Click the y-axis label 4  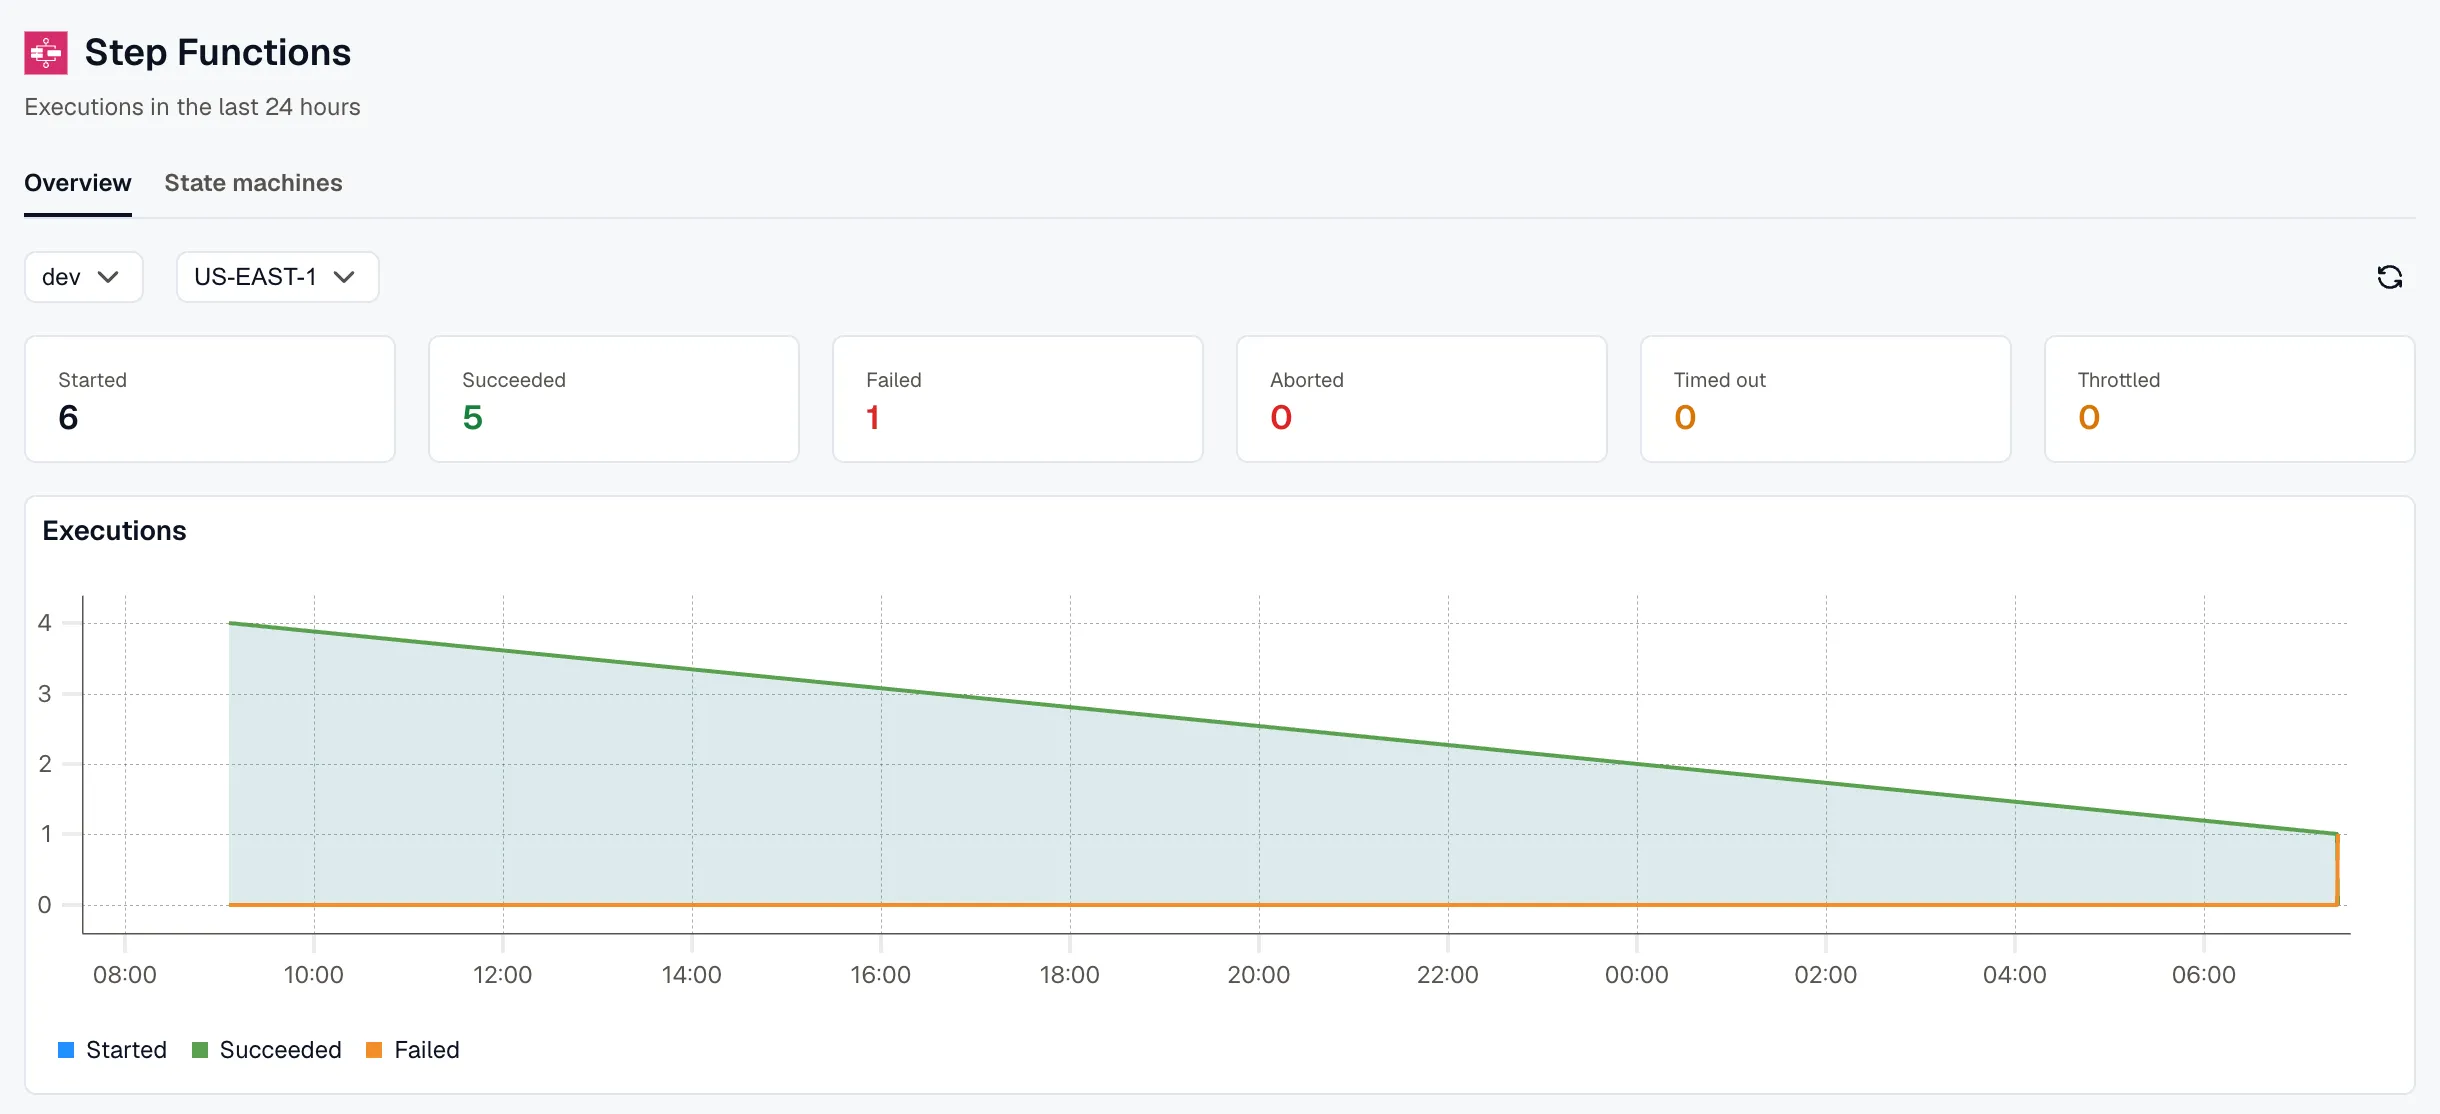tap(44, 623)
